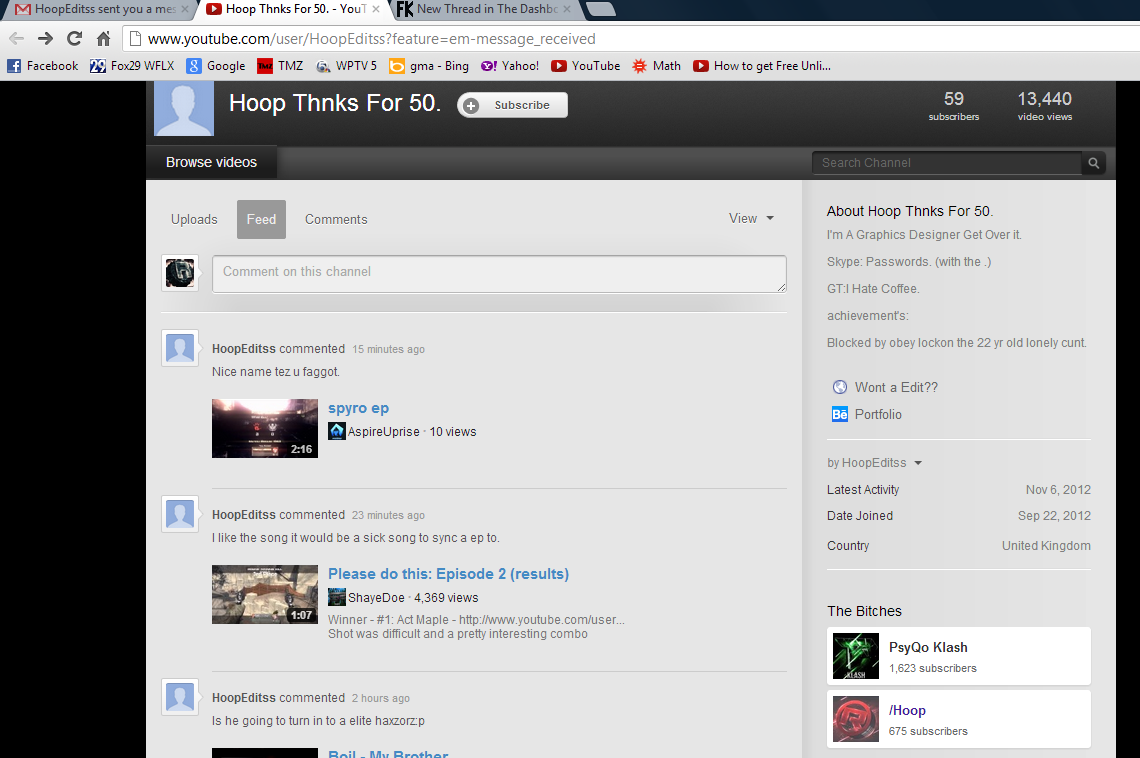Open the Browse videos tab
Screen dimensions: 1140x758
tap(212, 162)
